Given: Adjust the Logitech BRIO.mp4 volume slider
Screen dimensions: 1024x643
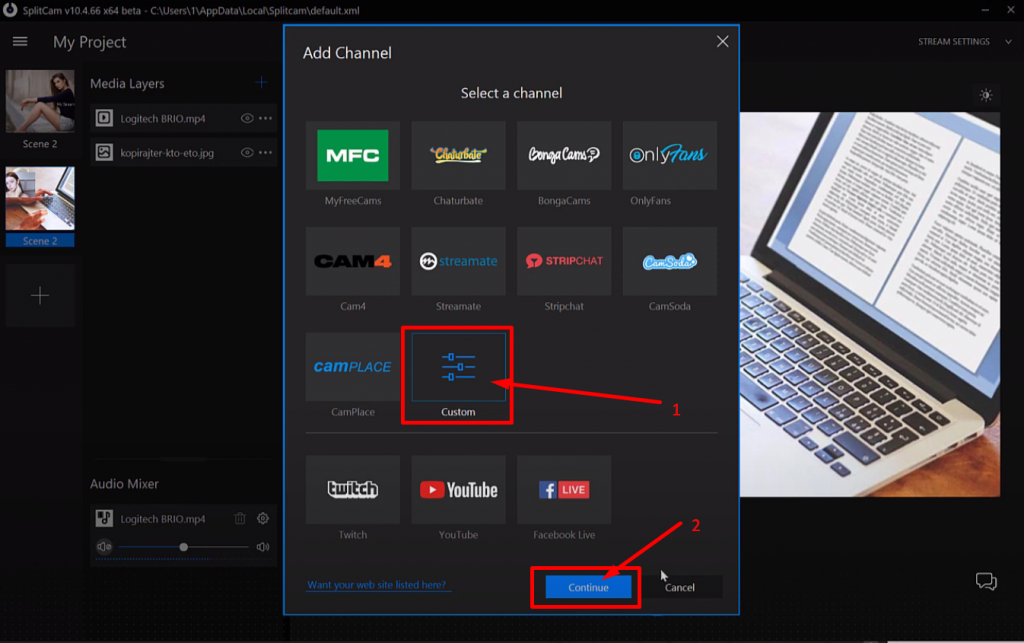Looking at the screenshot, I should tap(184, 547).
